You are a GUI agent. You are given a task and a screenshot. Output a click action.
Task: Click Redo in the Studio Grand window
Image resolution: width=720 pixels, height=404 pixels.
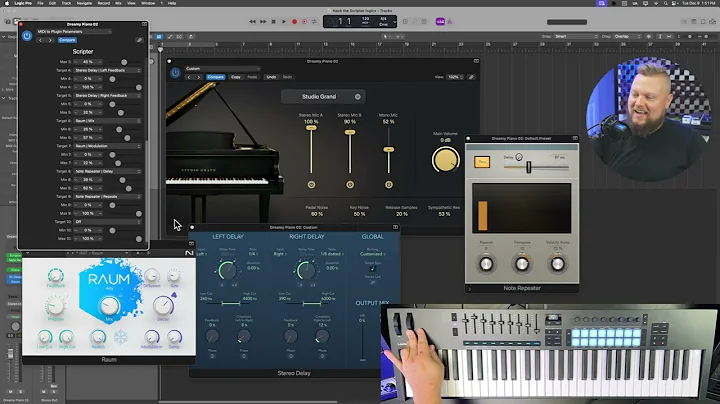click(287, 77)
